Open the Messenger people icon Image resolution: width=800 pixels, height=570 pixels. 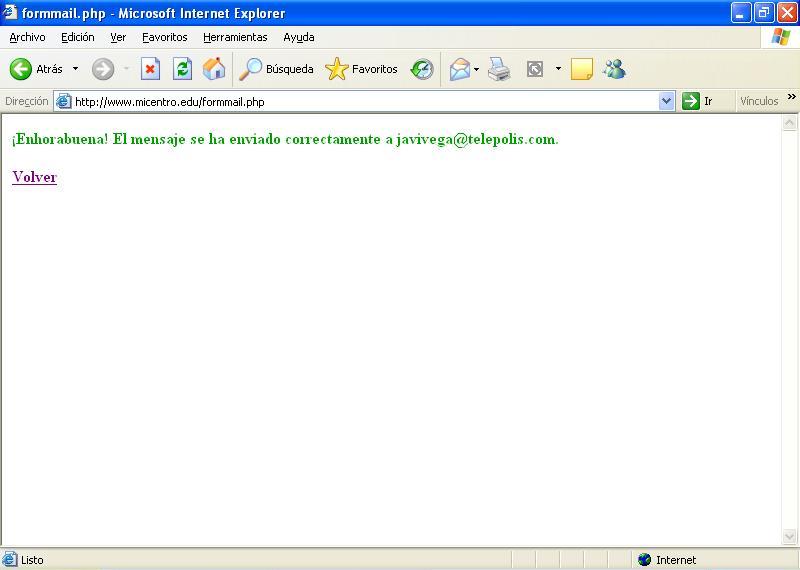614,69
